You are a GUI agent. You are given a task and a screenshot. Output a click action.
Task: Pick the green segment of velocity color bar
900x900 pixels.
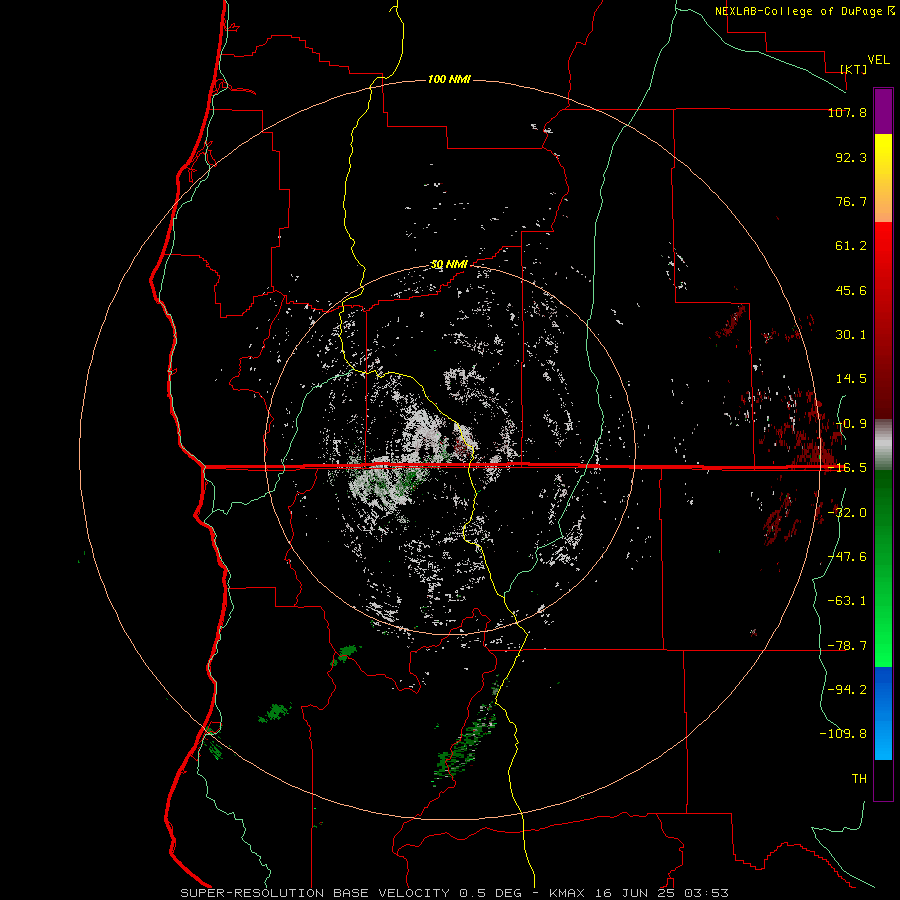point(883,568)
